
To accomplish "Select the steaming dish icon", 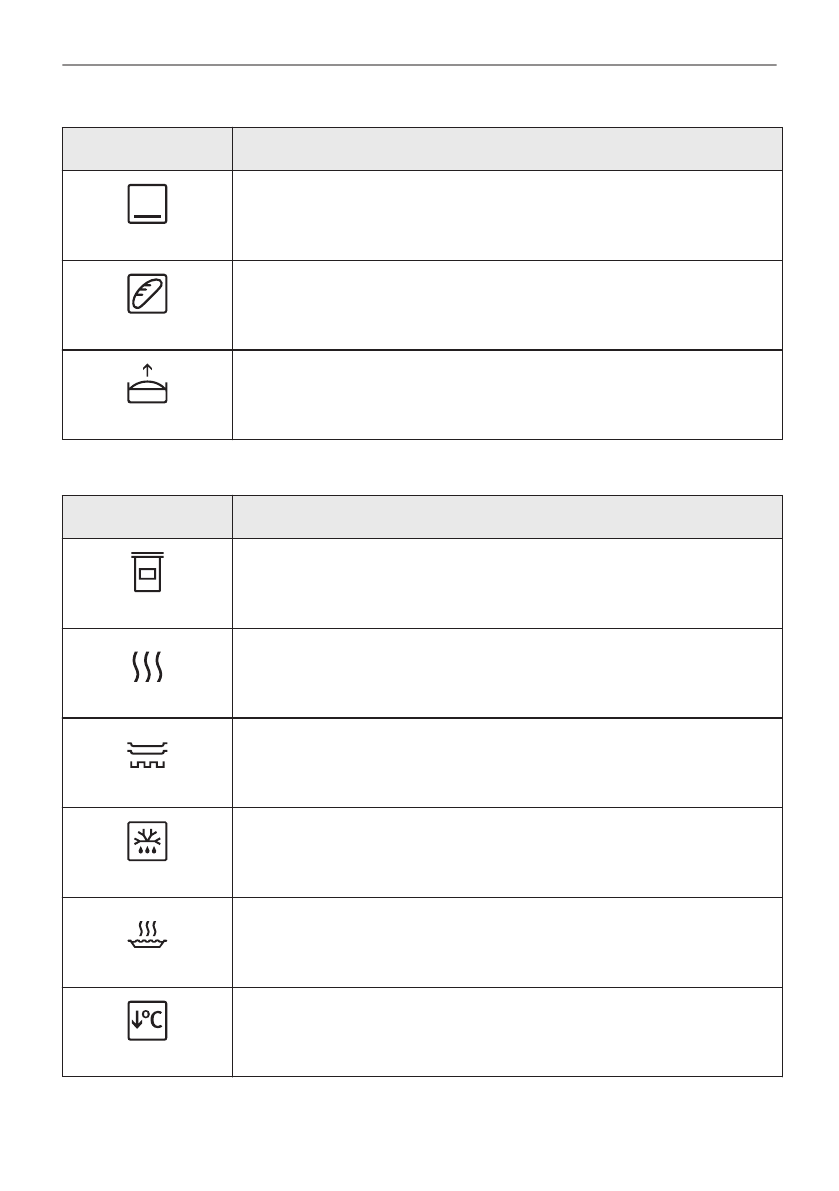I will click(x=147, y=934).
